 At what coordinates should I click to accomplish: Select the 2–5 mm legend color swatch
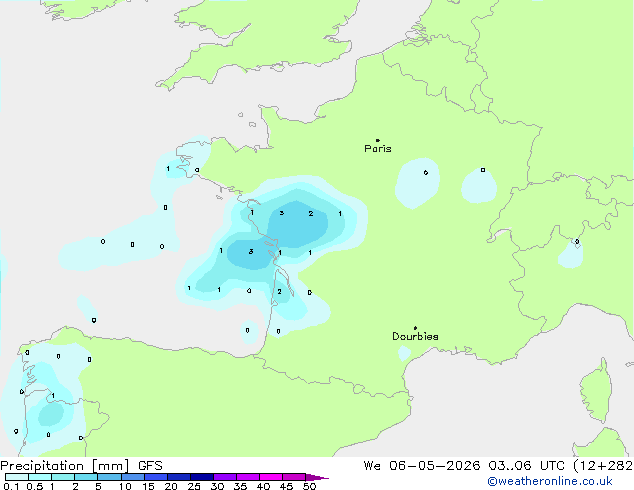[x=86, y=477]
